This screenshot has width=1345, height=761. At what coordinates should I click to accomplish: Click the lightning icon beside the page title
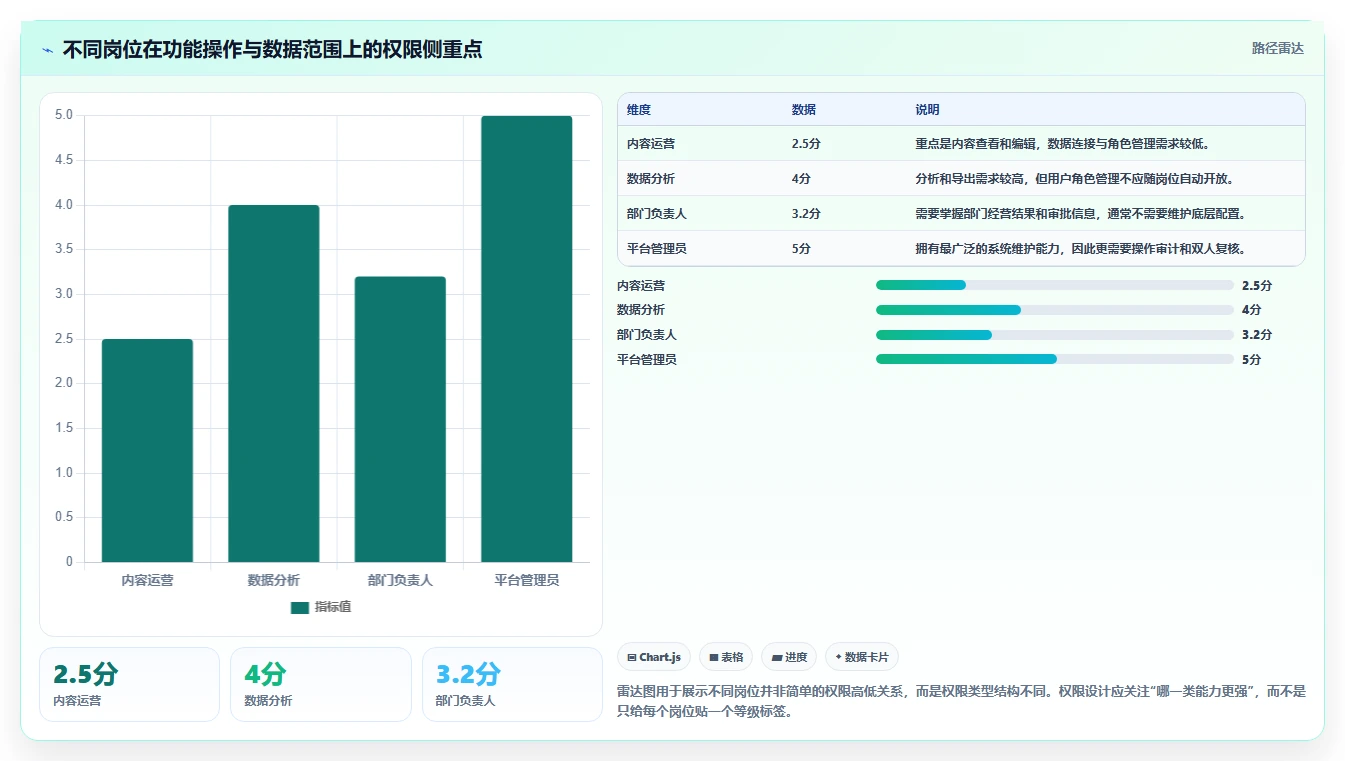click(47, 50)
